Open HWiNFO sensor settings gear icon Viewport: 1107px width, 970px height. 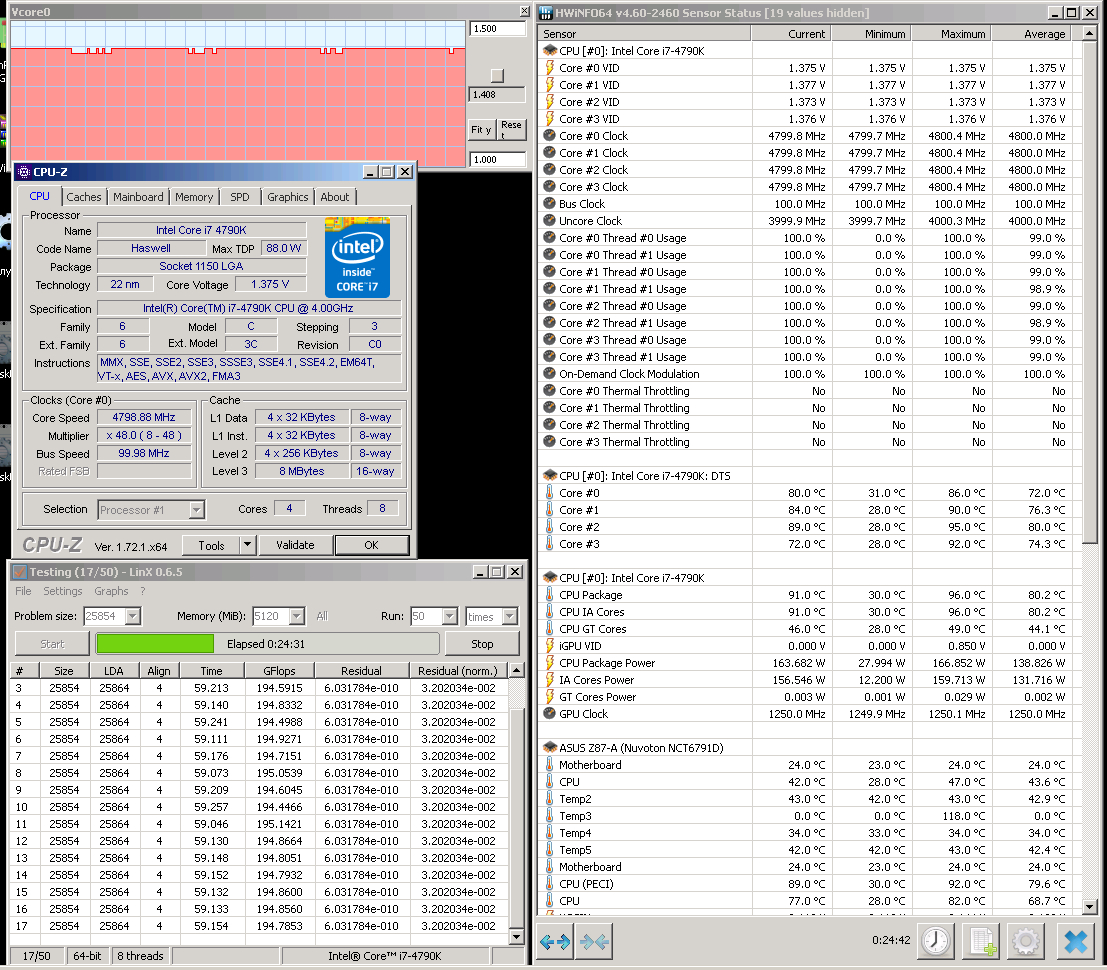1025,941
